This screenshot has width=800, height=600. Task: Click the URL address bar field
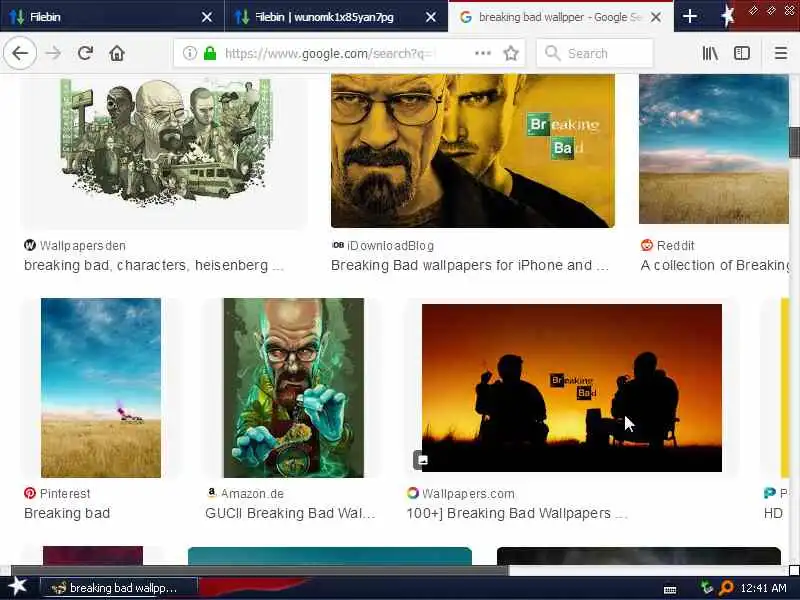[x=349, y=53]
